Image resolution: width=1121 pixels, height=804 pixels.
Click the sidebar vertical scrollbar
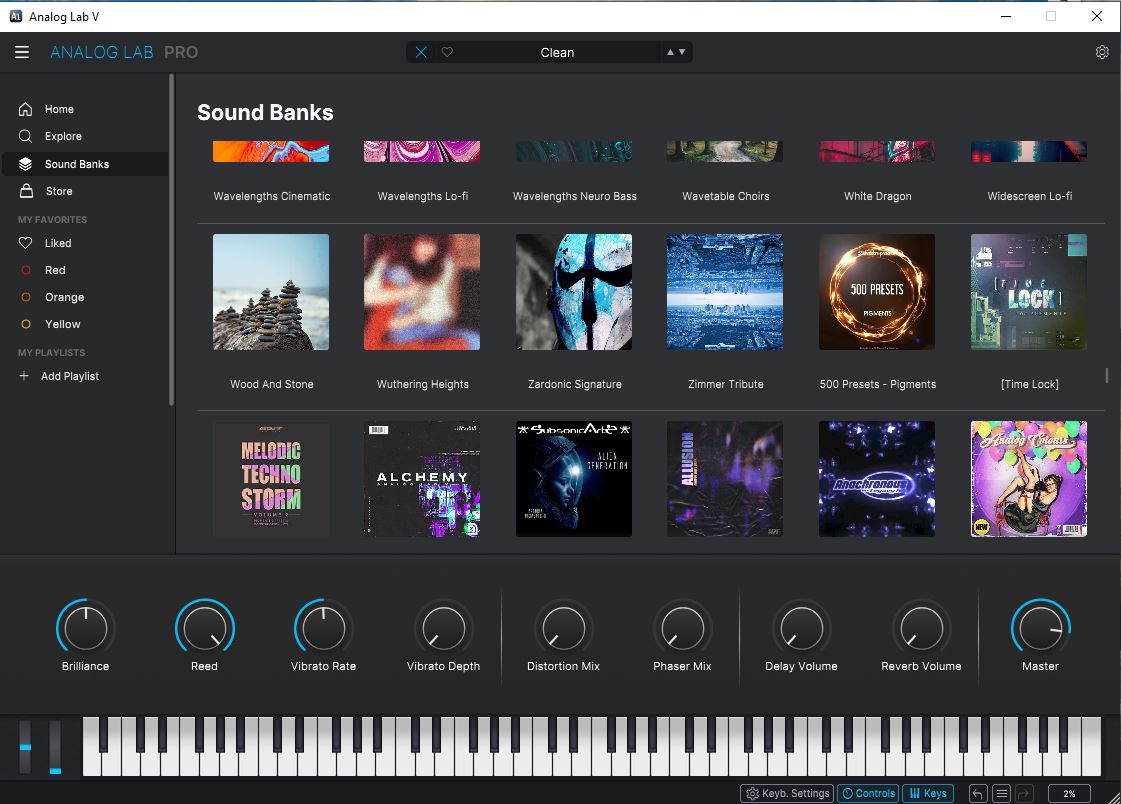pyautogui.click(x=172, y=240)
